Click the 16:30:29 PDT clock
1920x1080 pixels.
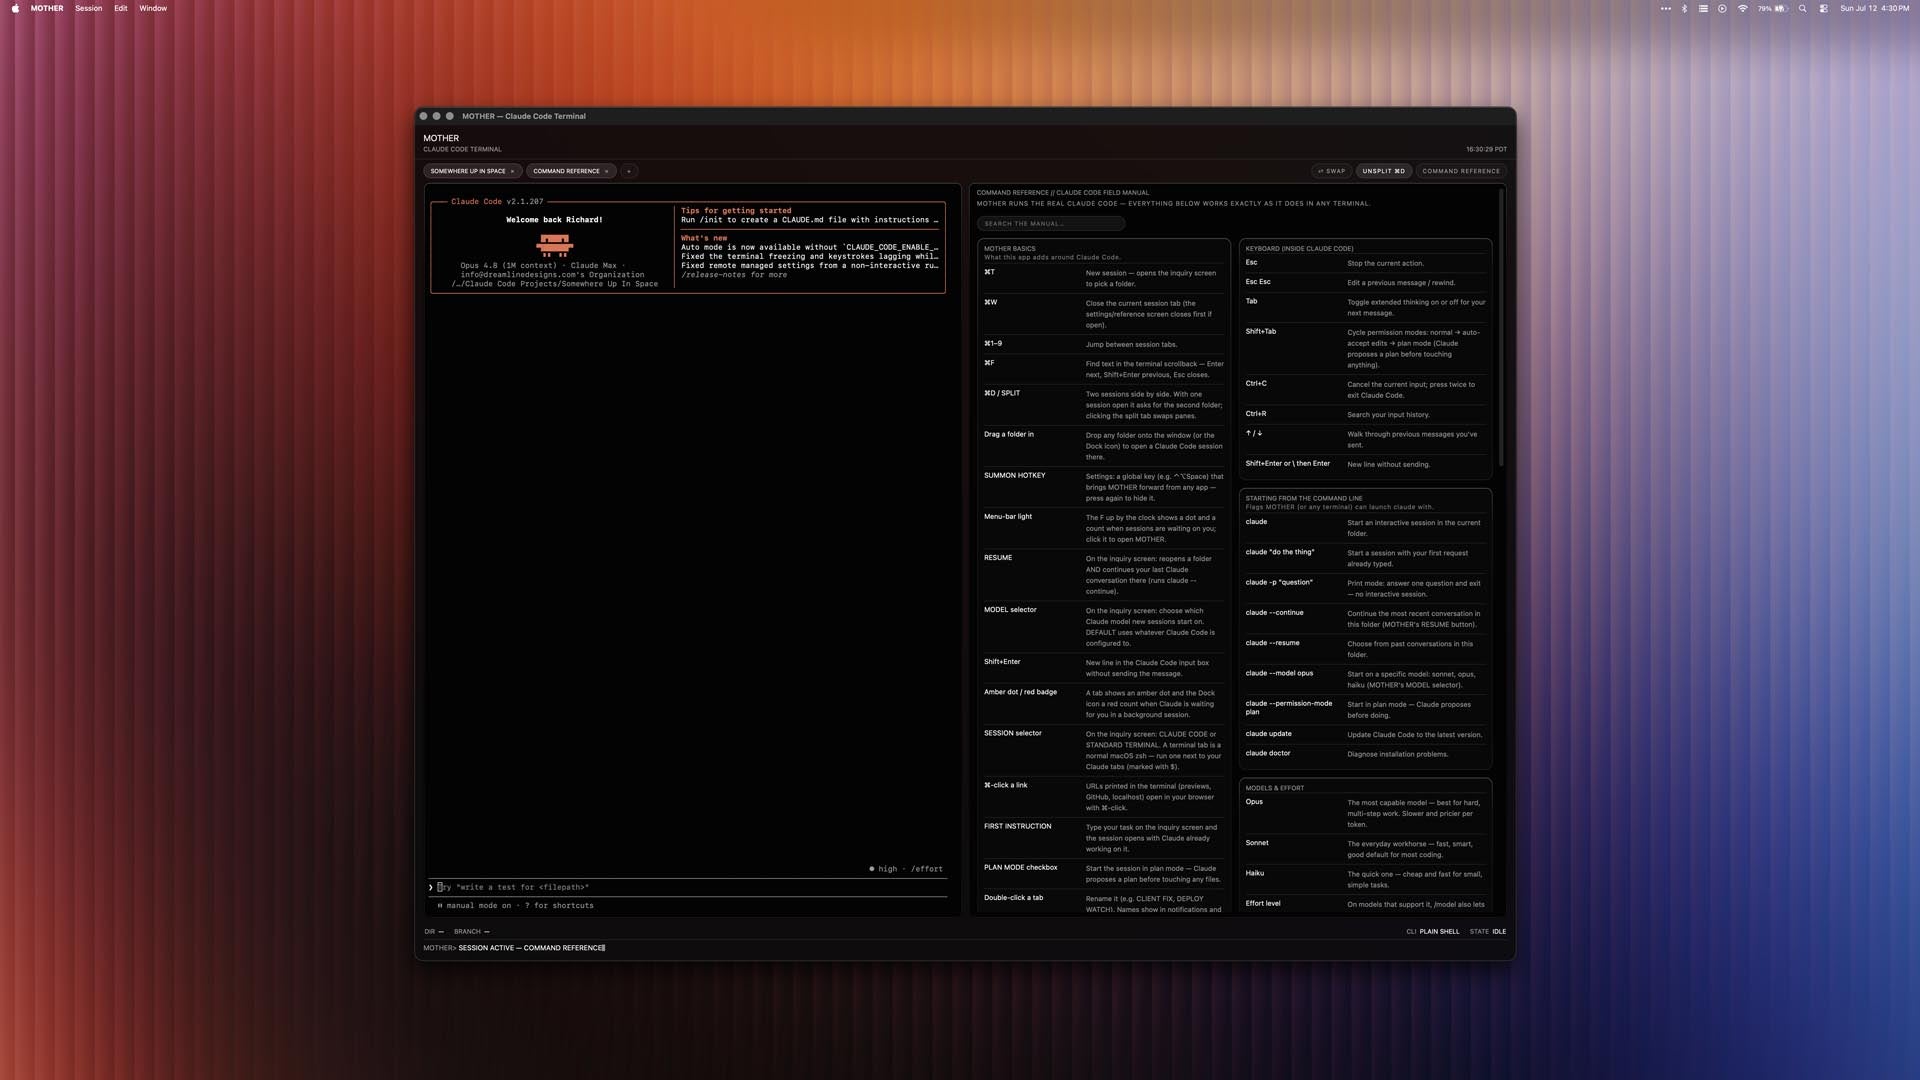1486,149
